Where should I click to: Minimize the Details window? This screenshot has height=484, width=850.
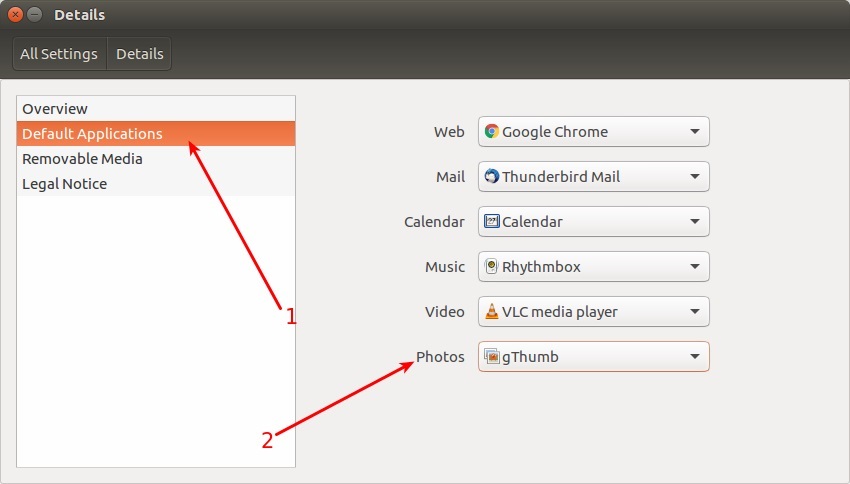click(35, 15)
